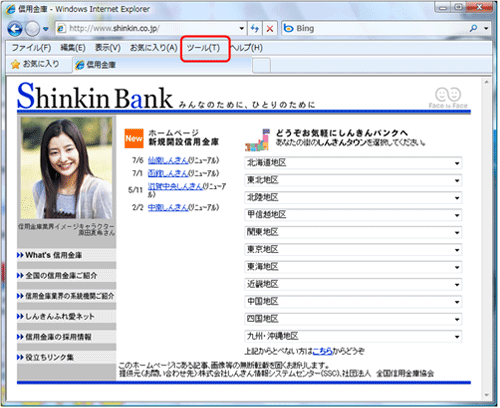
Task: Open the address bar URL dropdown
Action: (x=242, y=29)
